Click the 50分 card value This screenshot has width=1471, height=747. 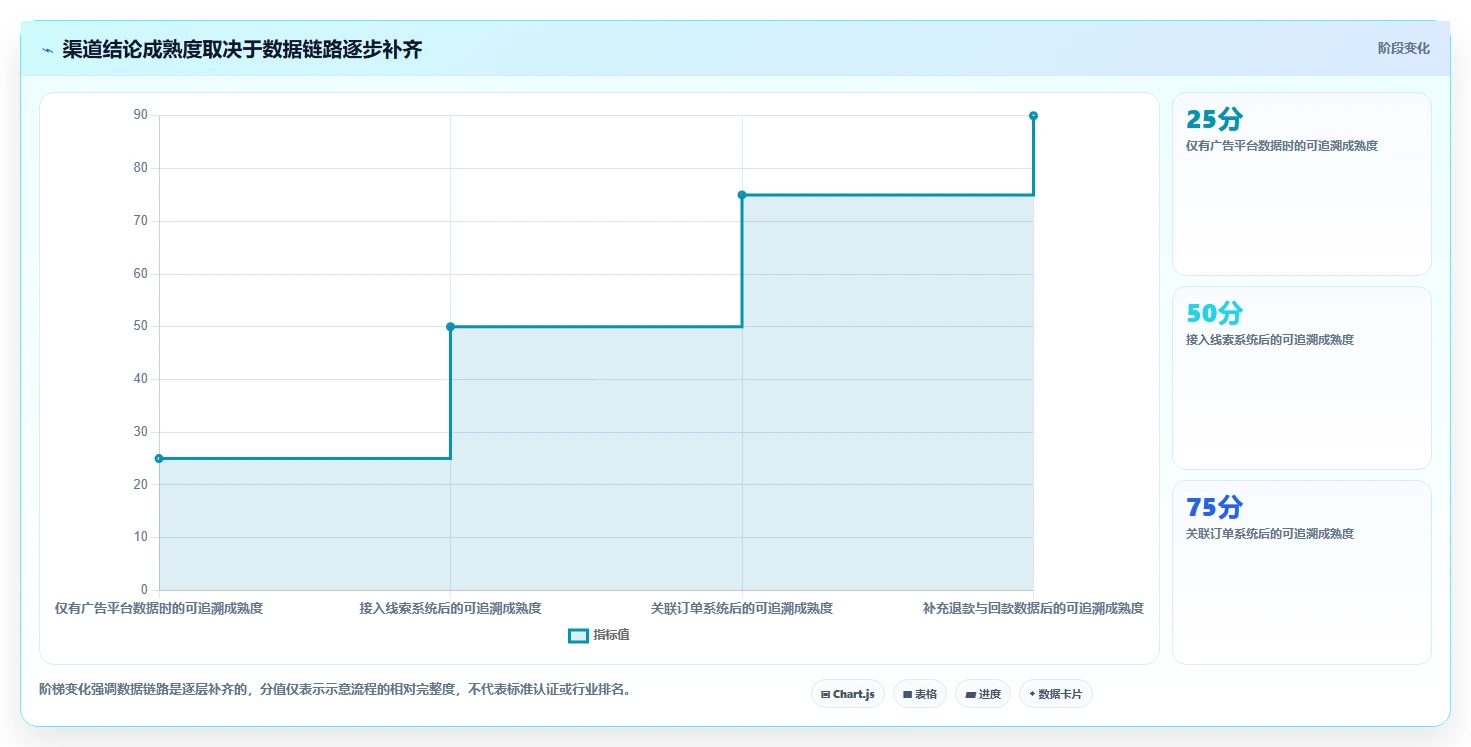[1214, 313]
